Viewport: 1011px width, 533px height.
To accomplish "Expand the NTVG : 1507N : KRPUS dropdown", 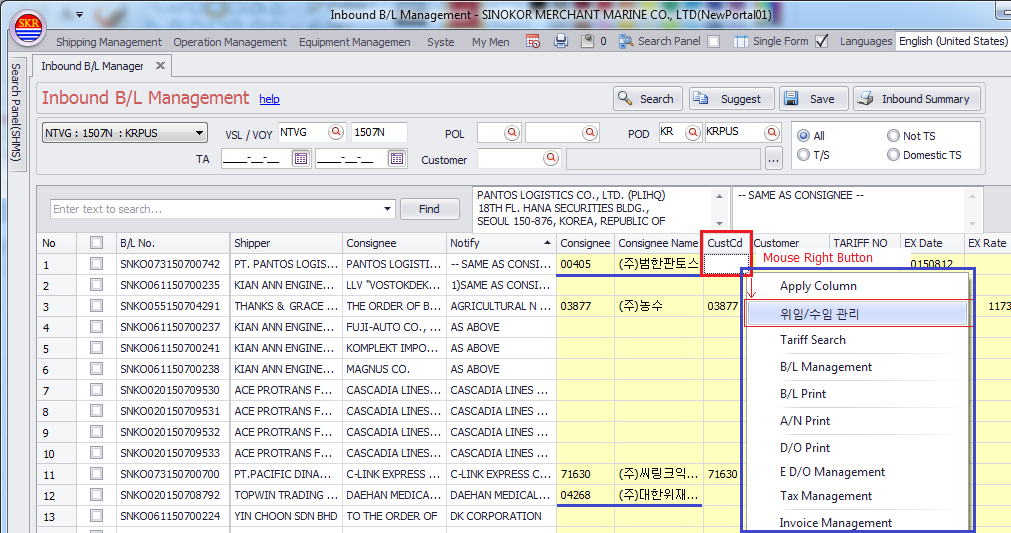I will [200, 133].
